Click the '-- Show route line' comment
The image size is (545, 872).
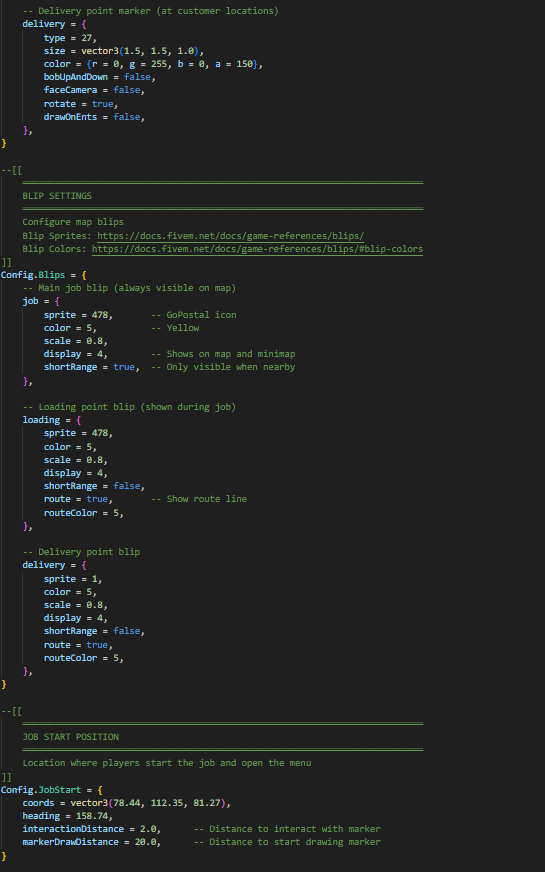[x=199, y=499]
